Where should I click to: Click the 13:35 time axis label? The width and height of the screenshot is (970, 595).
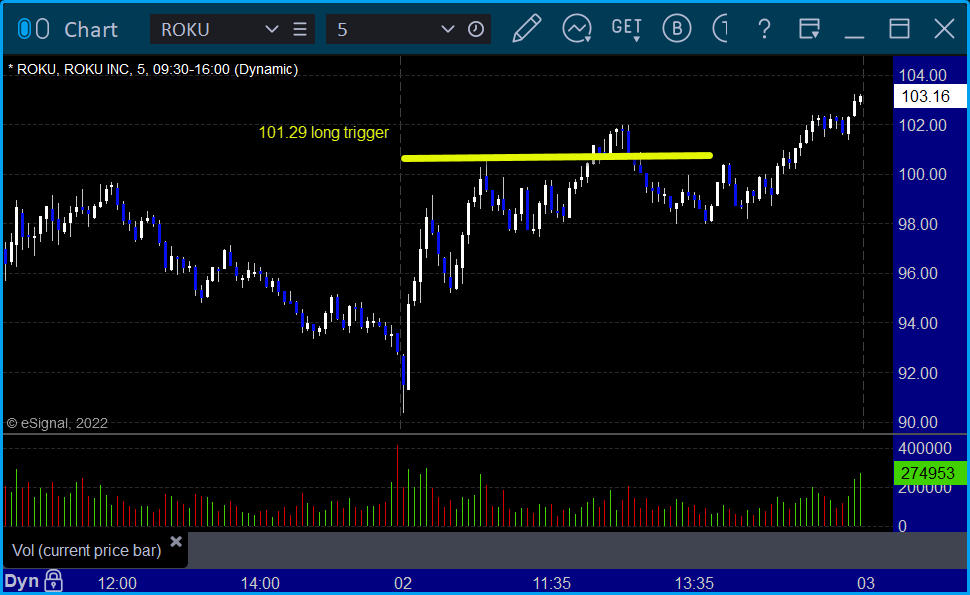coord(694,583)
